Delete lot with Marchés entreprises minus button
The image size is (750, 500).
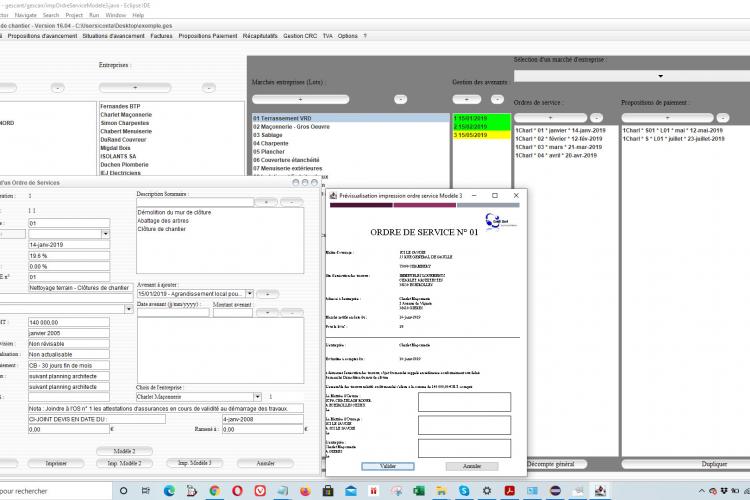coord(400,99)
